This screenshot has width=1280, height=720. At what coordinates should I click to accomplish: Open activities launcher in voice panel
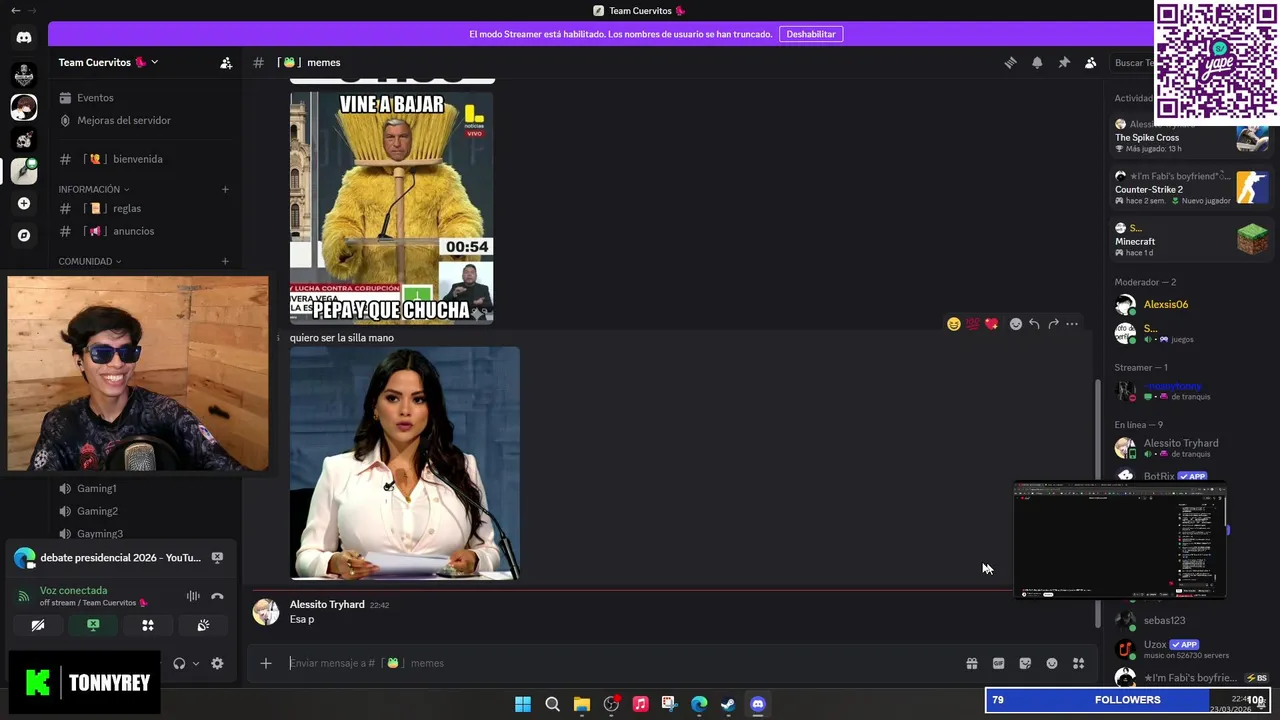pos(148,625)
